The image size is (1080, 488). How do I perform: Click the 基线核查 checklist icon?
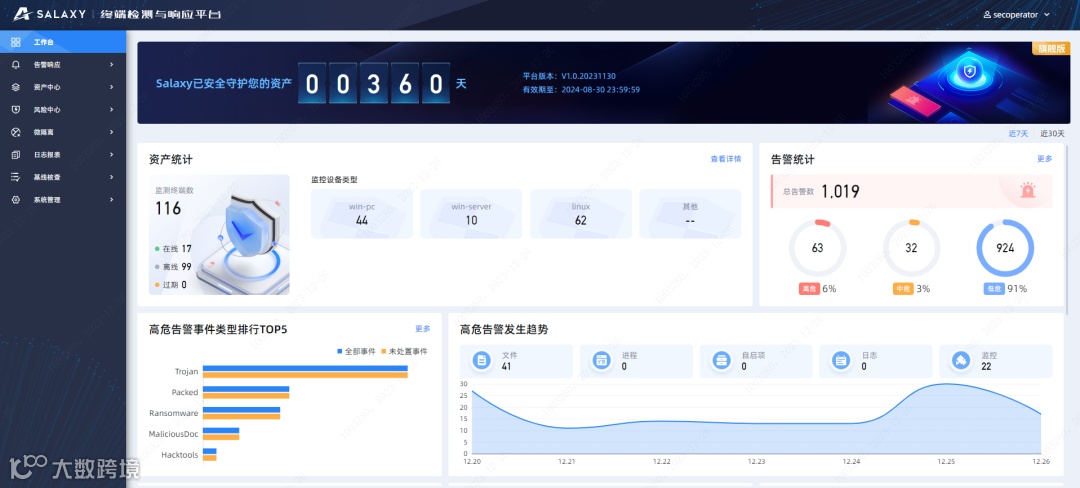point(16,177)
